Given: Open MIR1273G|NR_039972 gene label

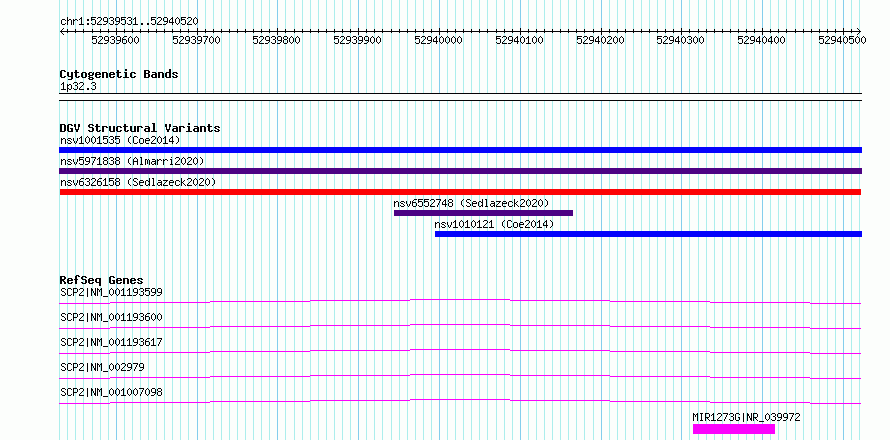Looking at the screenshot, I should (746, 417).
